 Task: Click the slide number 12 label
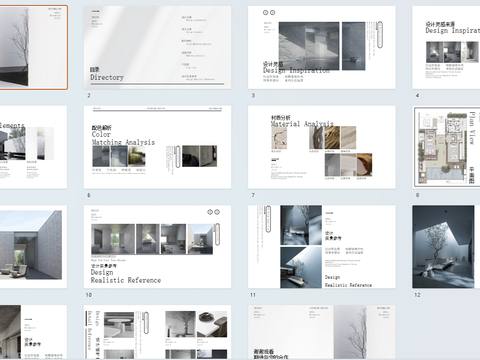pos(417,295)
